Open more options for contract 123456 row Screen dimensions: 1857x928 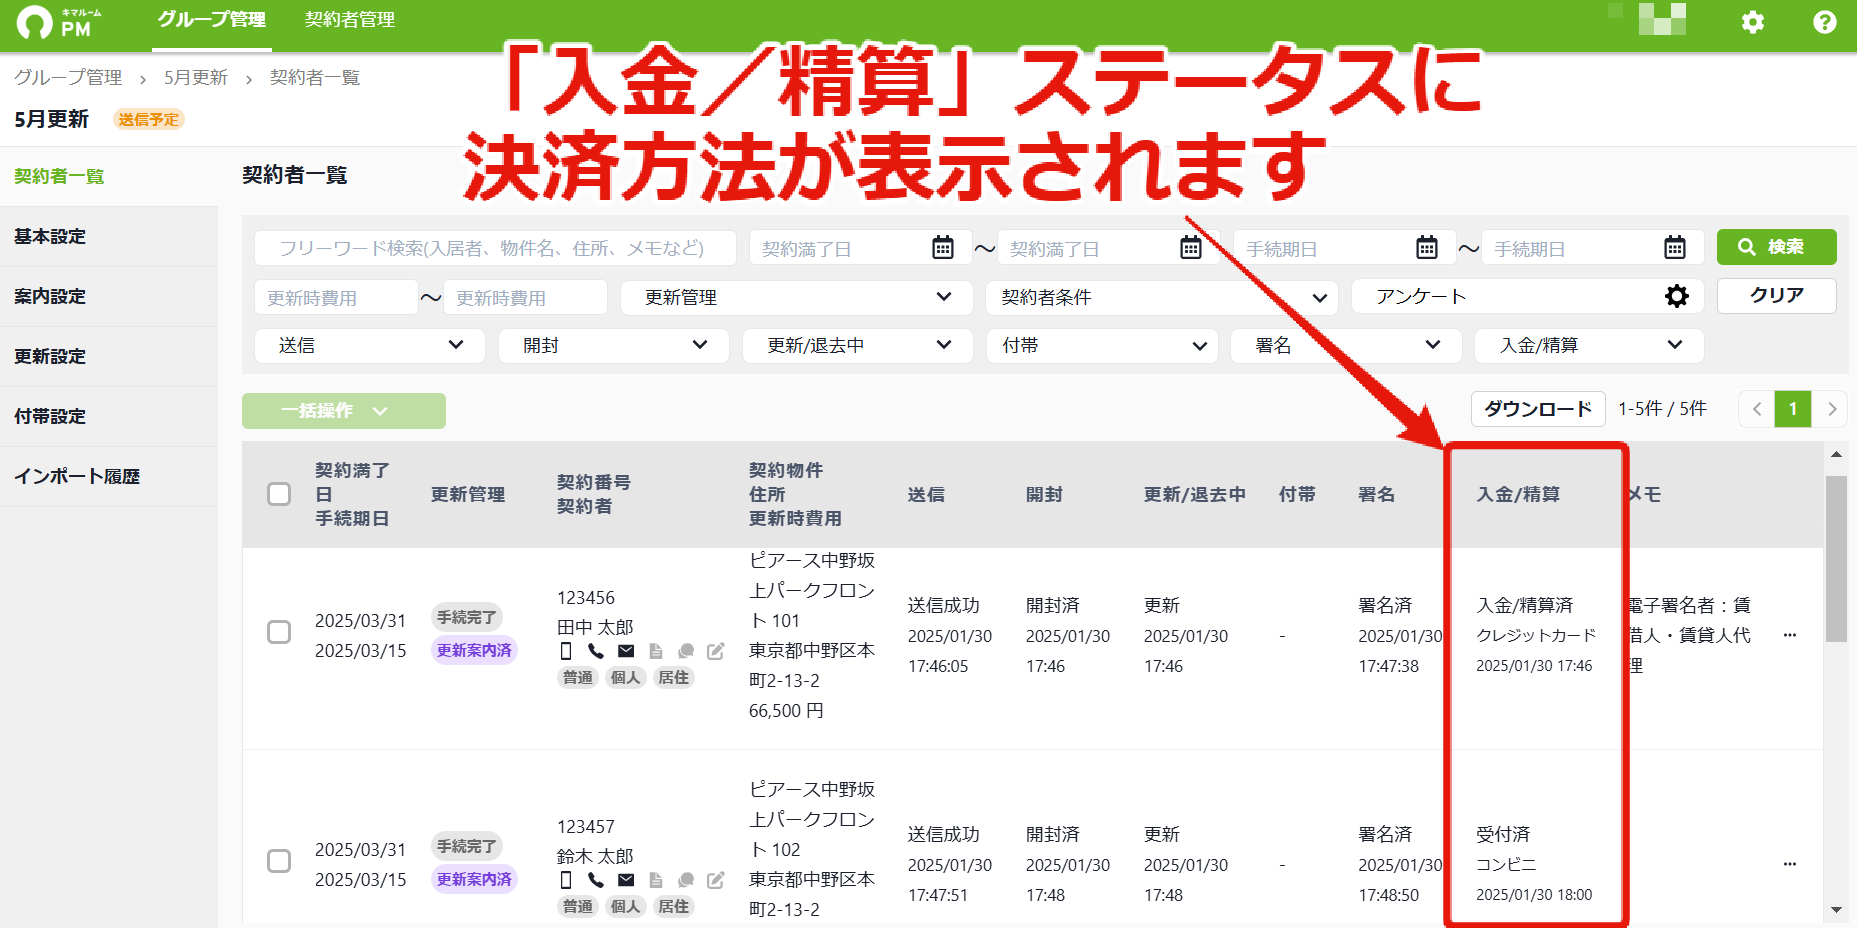(1790, 635)
